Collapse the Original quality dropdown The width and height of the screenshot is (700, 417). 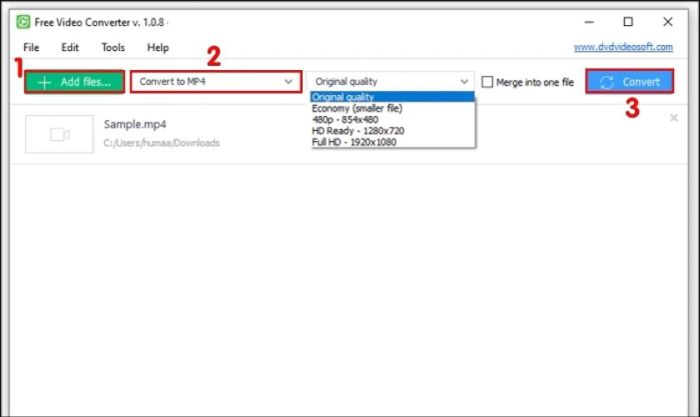click(x=390, y=82)
